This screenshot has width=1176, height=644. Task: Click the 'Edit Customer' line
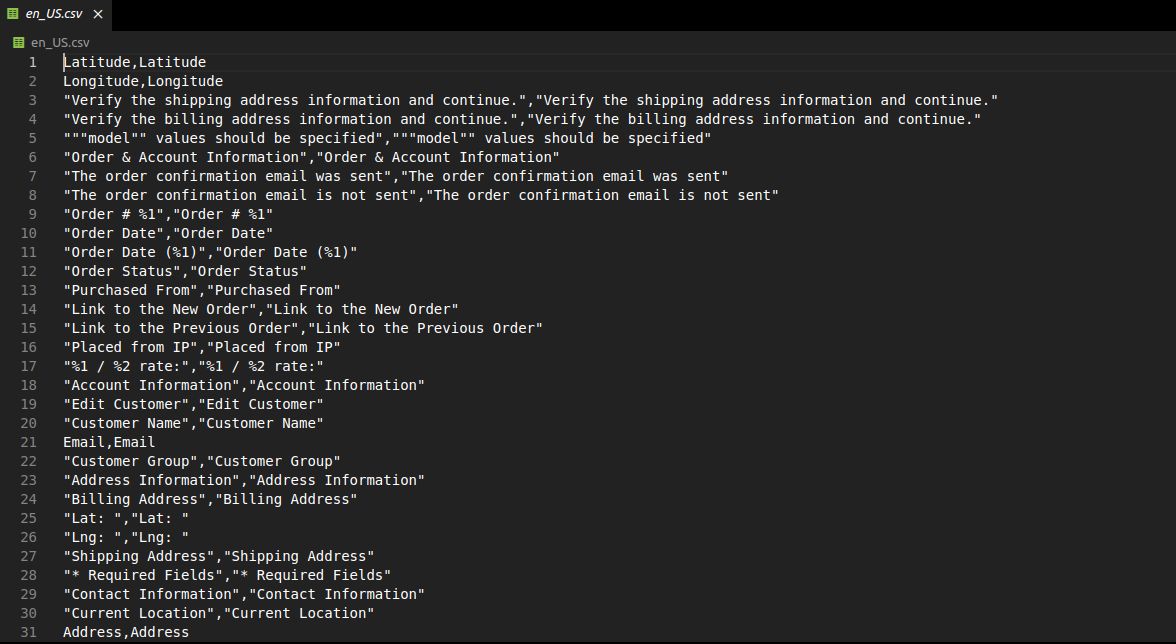click(194, 404)
